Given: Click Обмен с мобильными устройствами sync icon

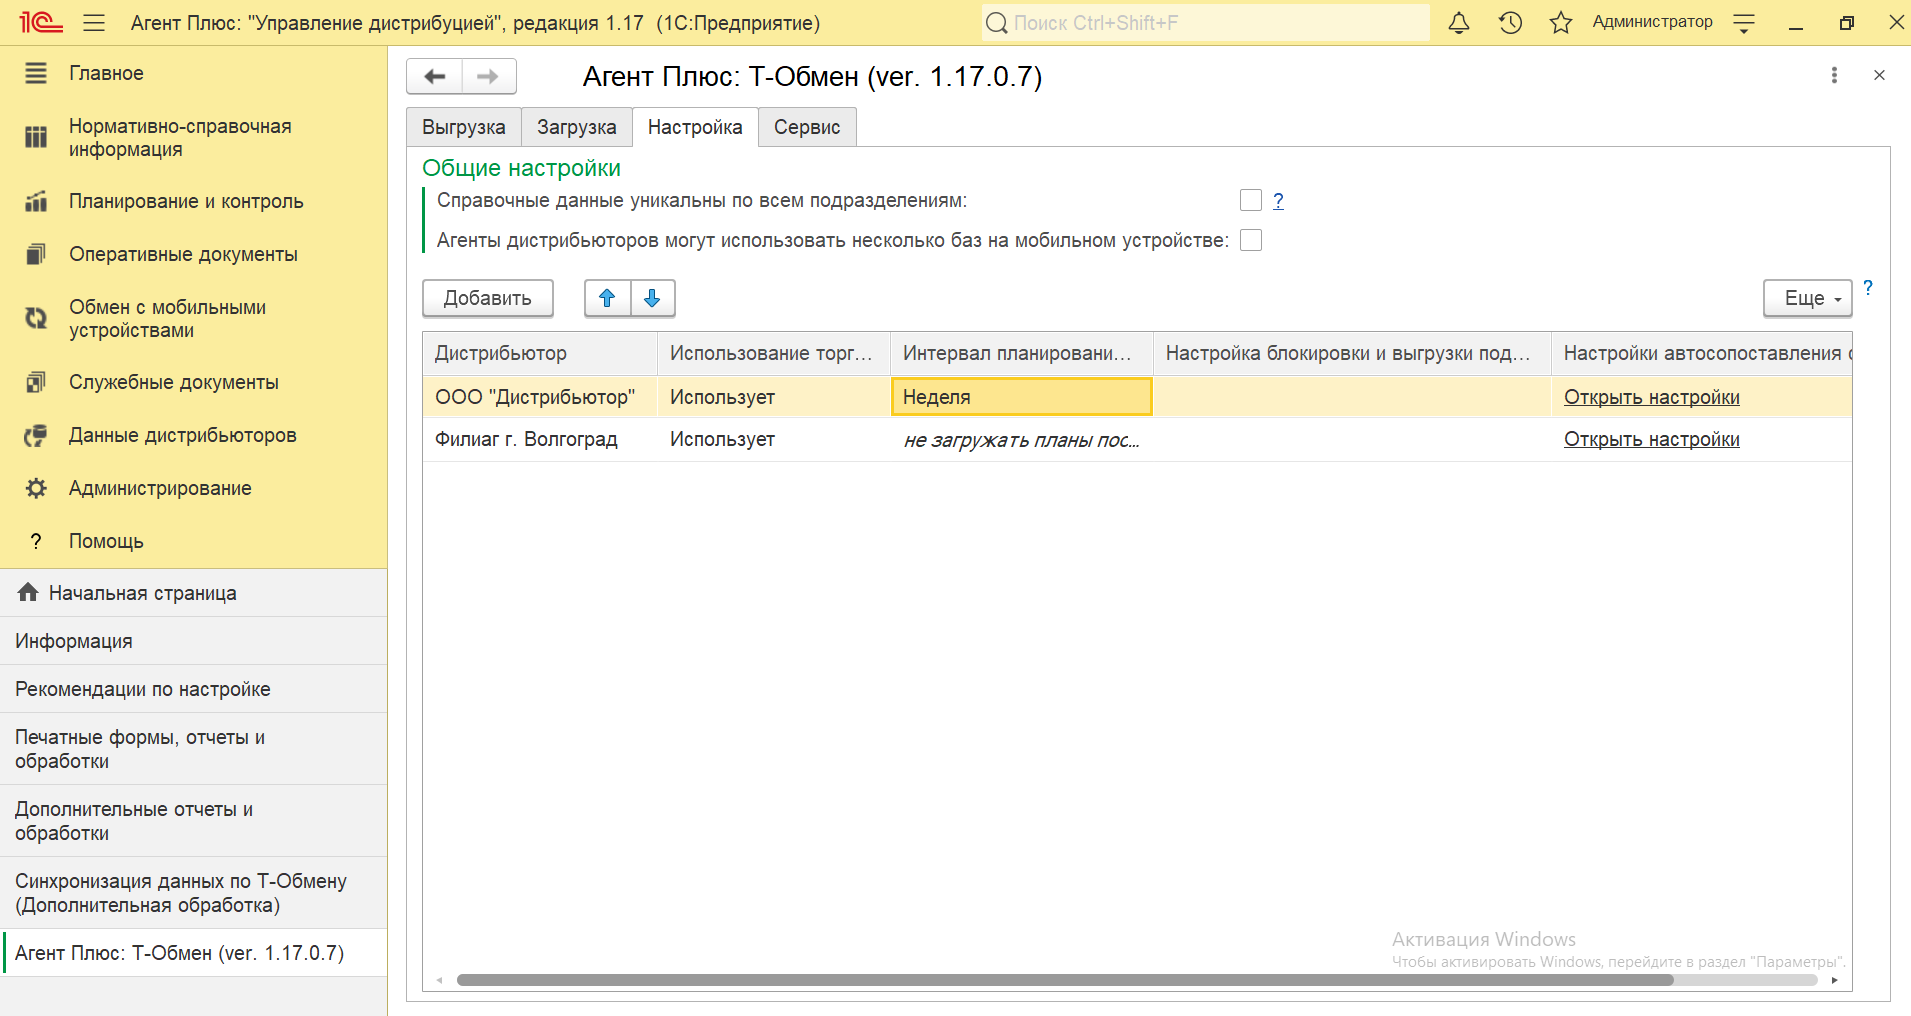Looking at the screenshot, I should tap(36, 318).
